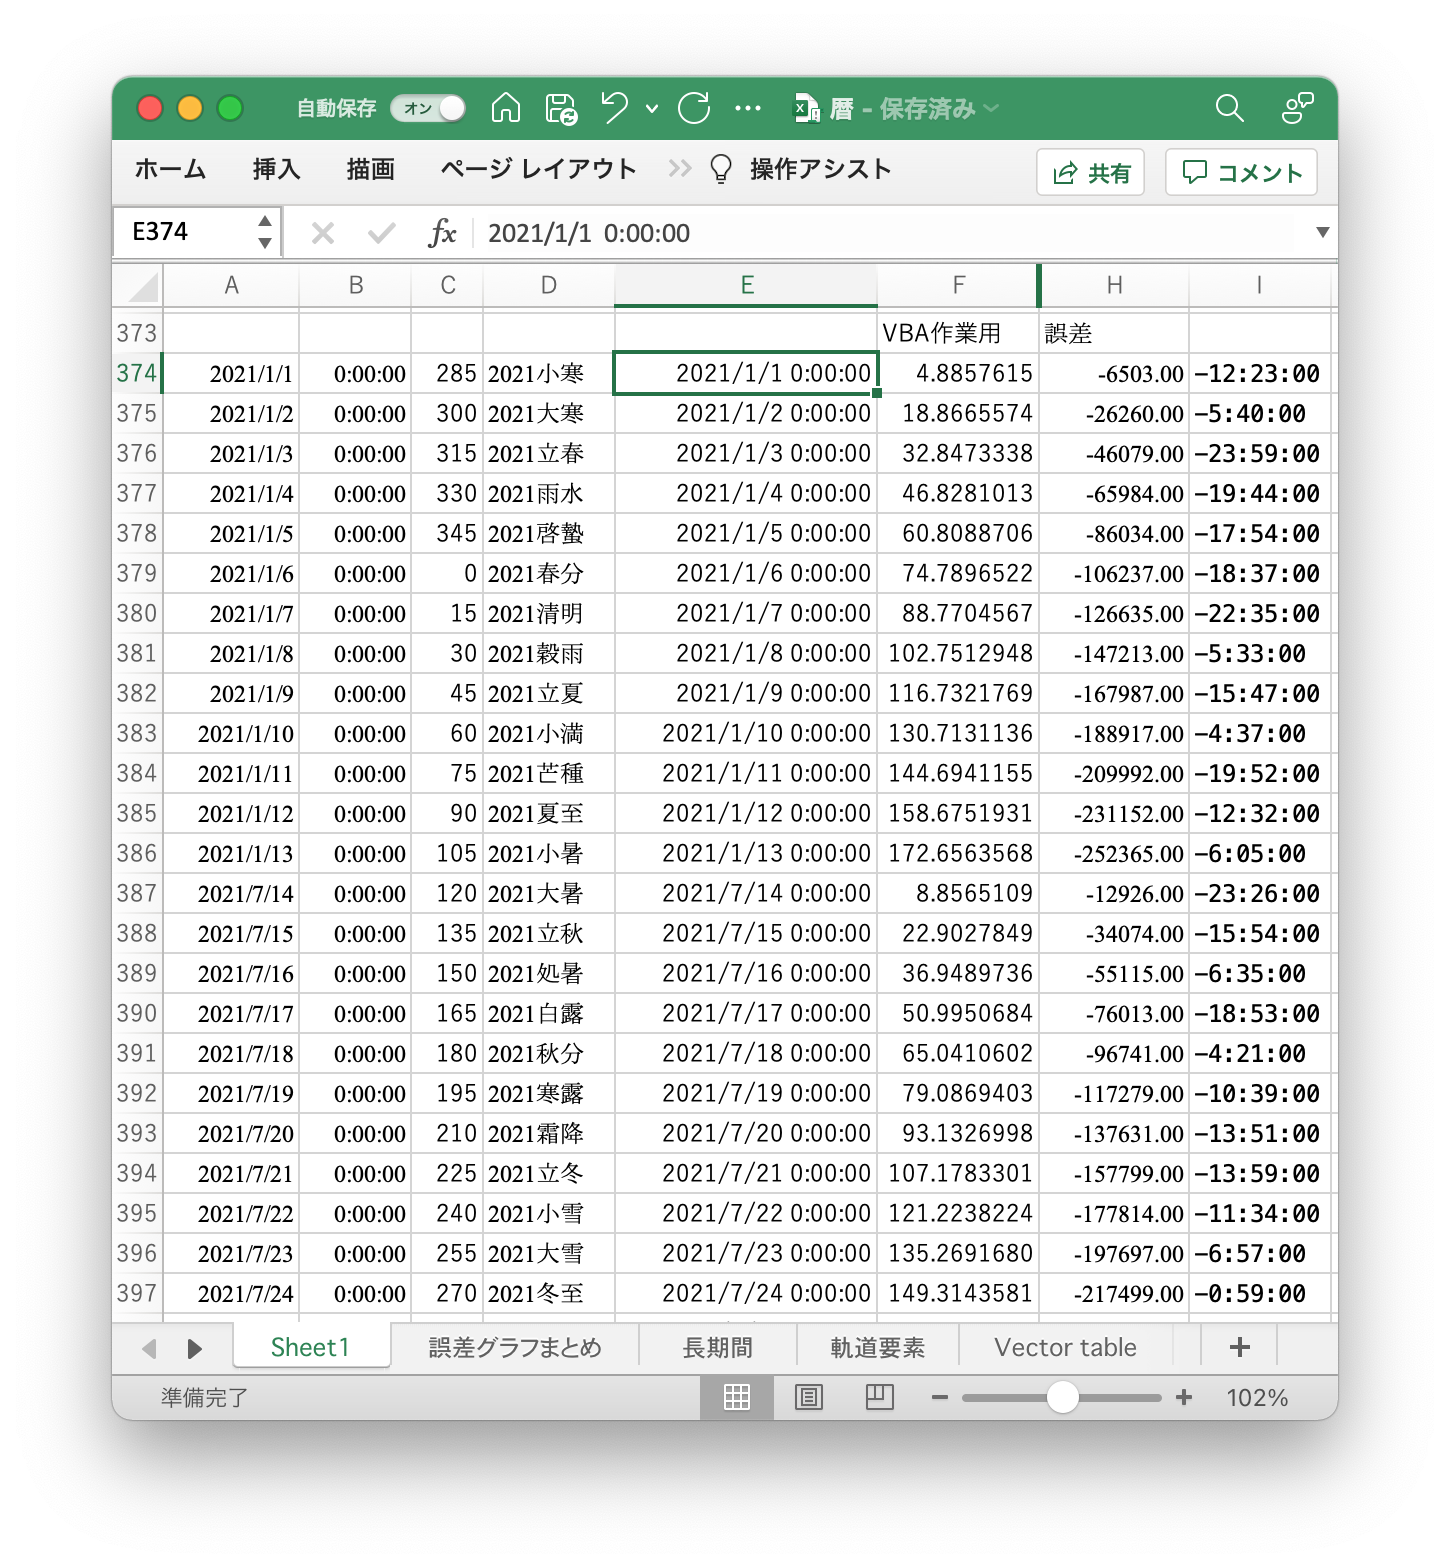Click cell showing -6503.00

(x=1114, y=373)
